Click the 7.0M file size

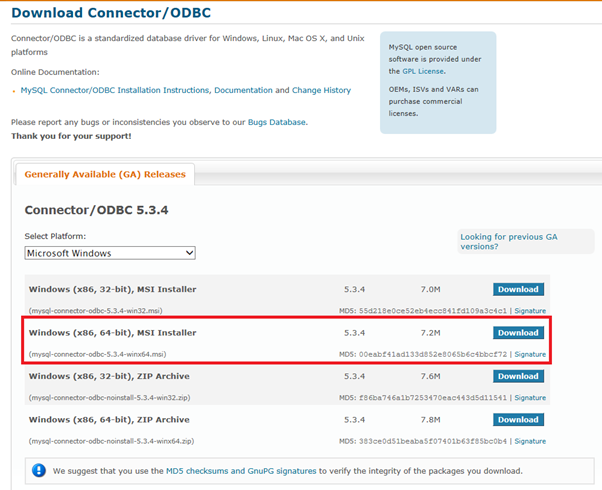[430, 289]
